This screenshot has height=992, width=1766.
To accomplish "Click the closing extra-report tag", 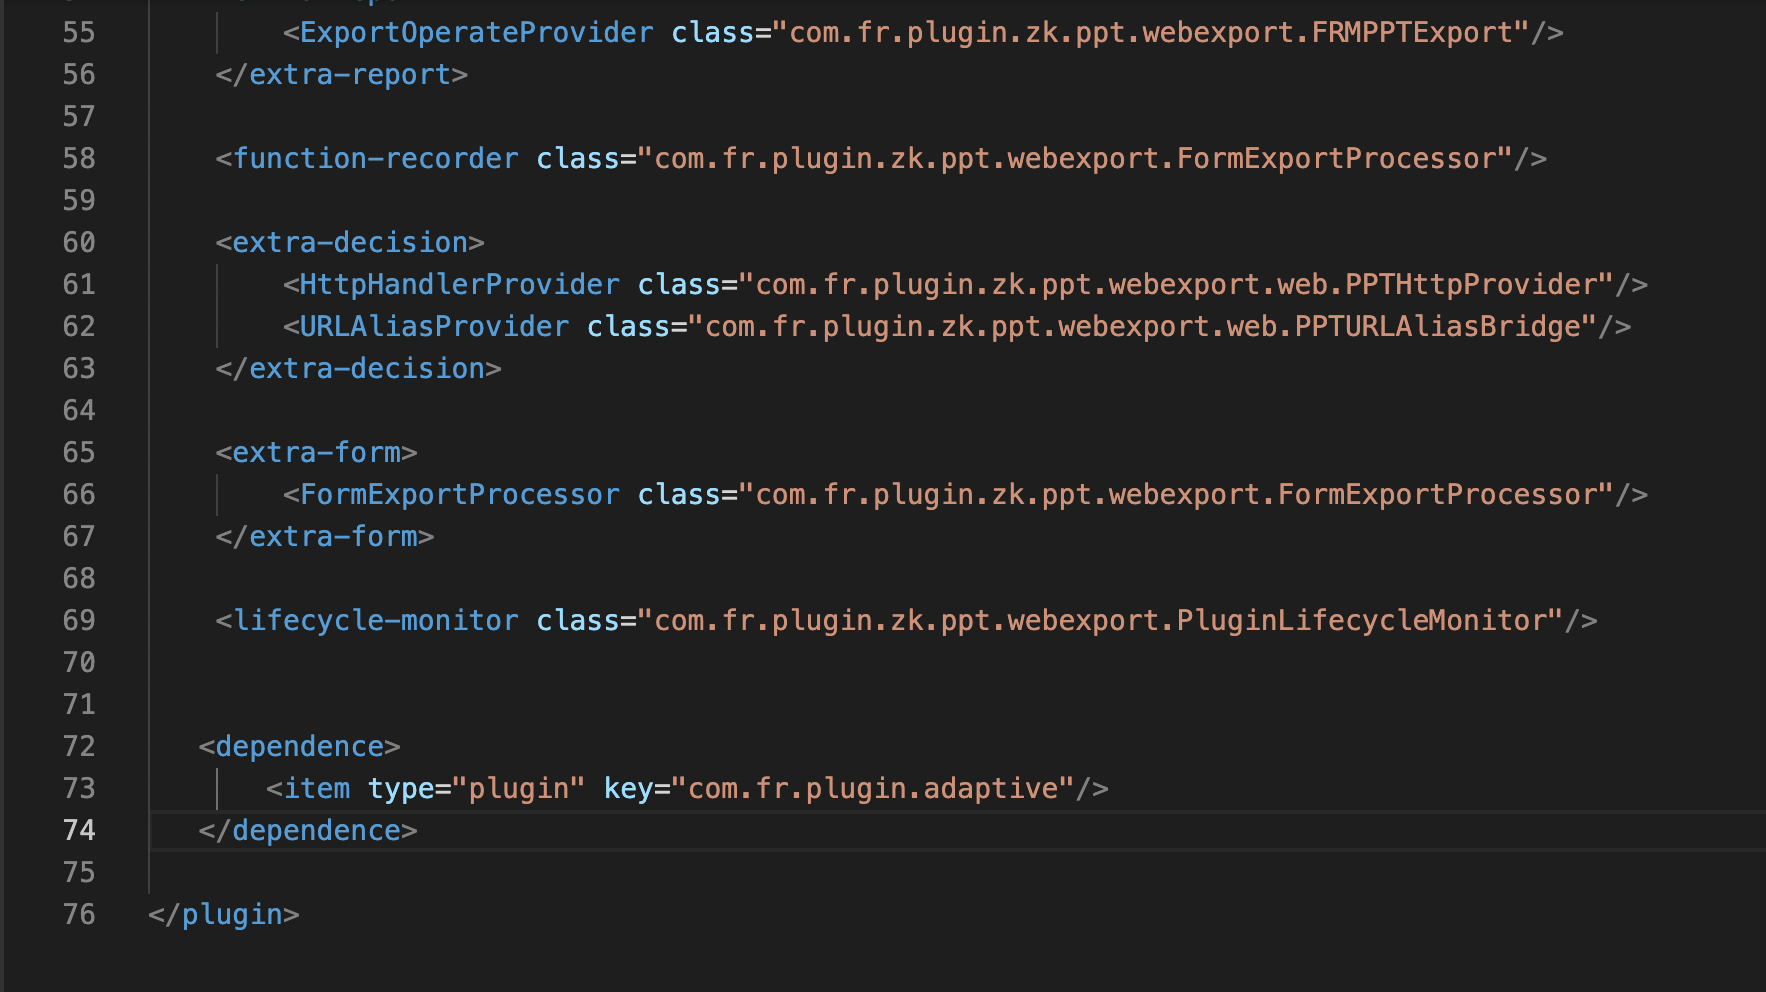I will tap(341, 74).
